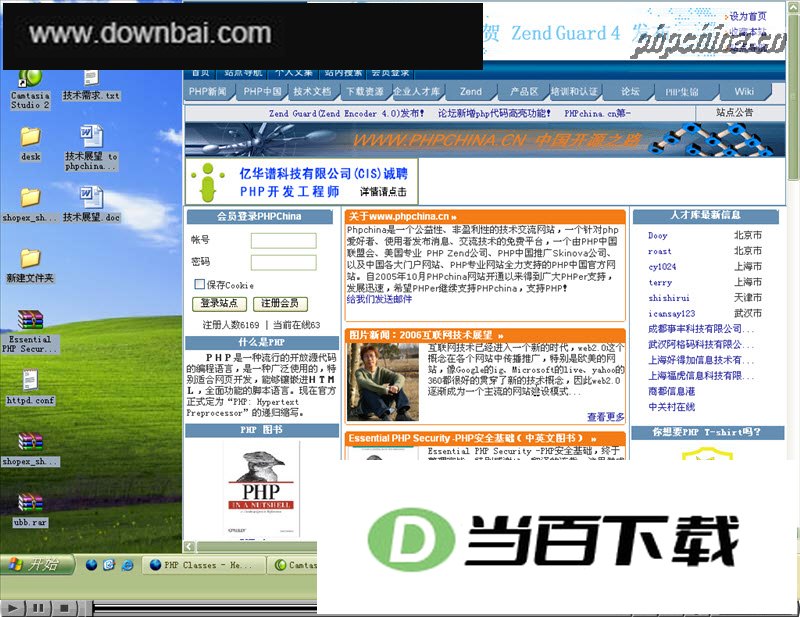
Task: Click the 查看更多 link
Action: click(x=606, y=417)
